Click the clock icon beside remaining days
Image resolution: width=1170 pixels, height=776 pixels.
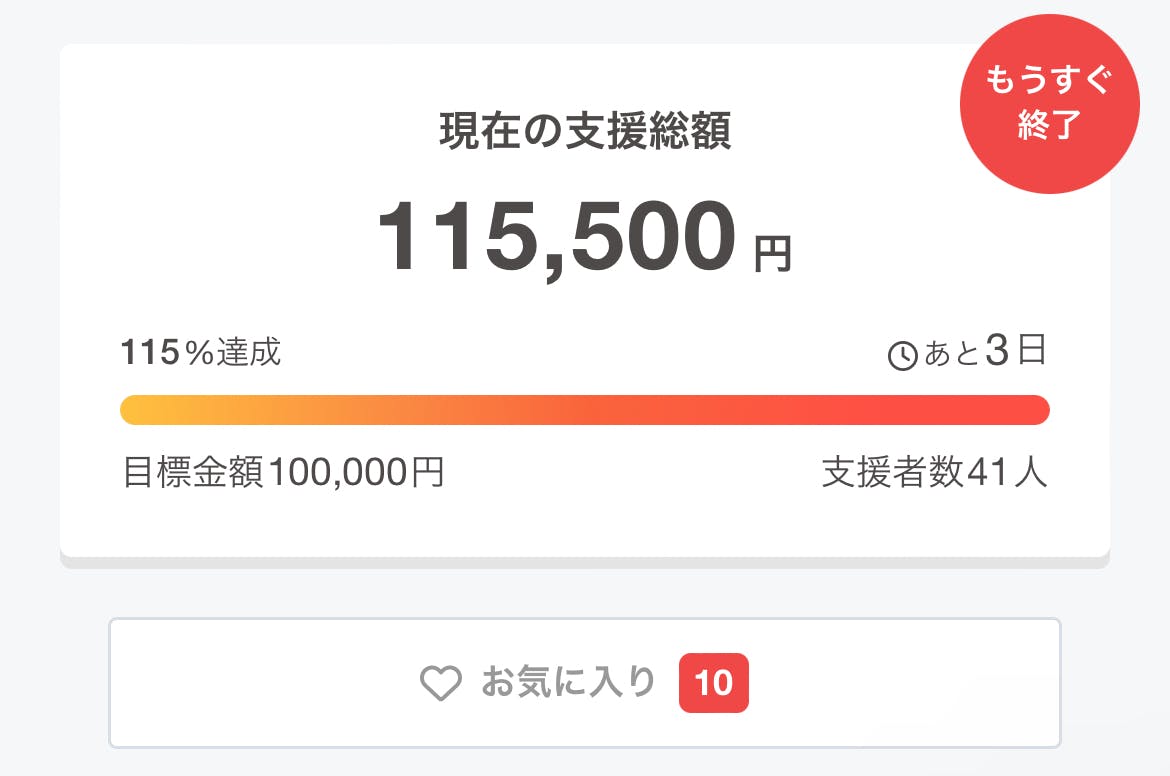(902, 355)
